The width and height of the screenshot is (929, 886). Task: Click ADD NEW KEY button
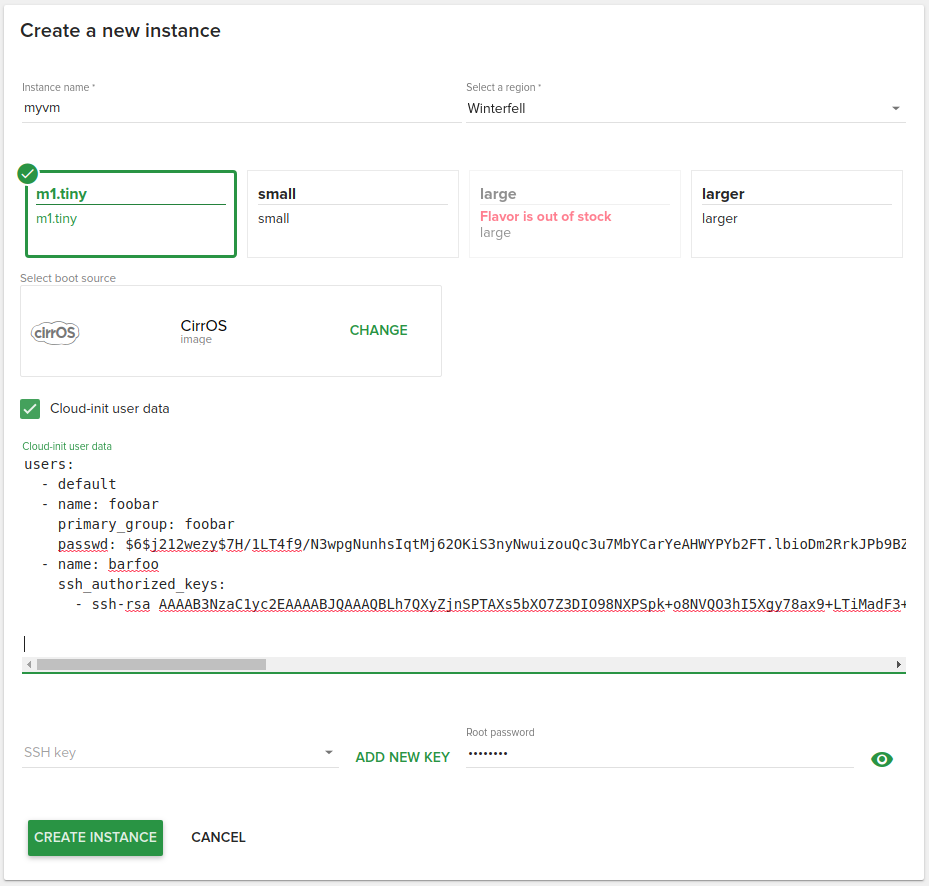(x=403, y=757)
